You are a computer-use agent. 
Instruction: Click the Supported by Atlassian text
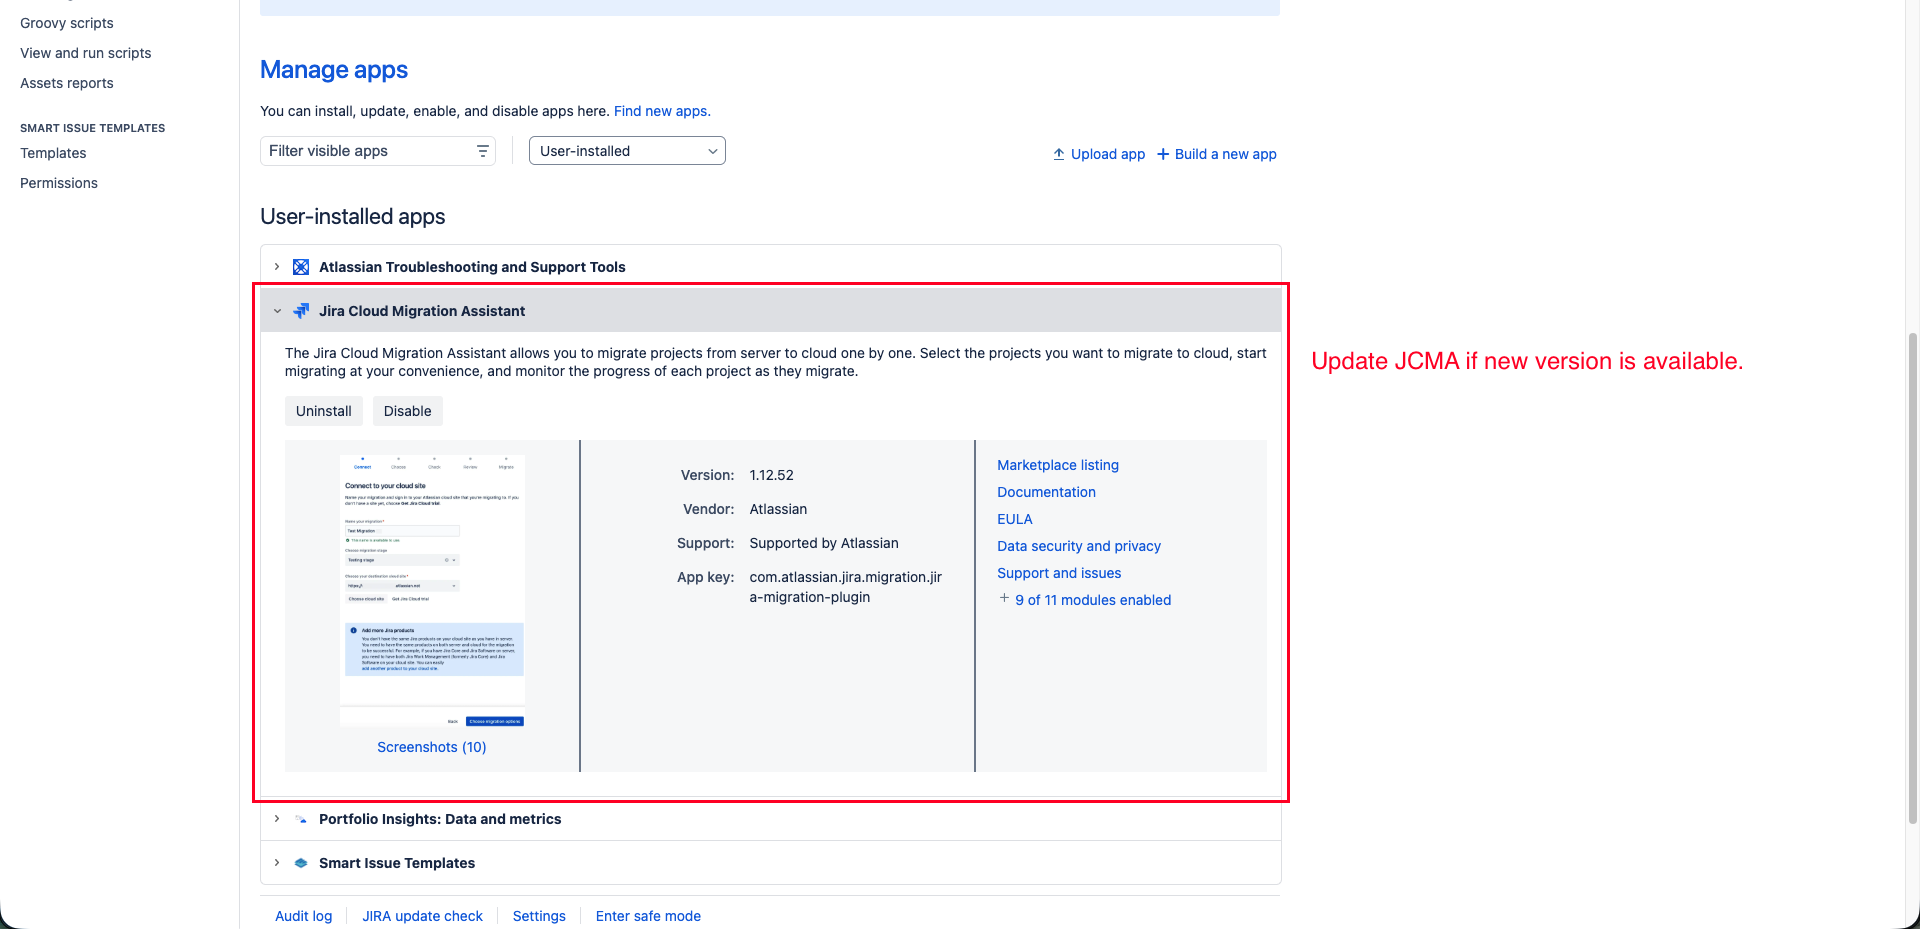[x=824, y=543]
